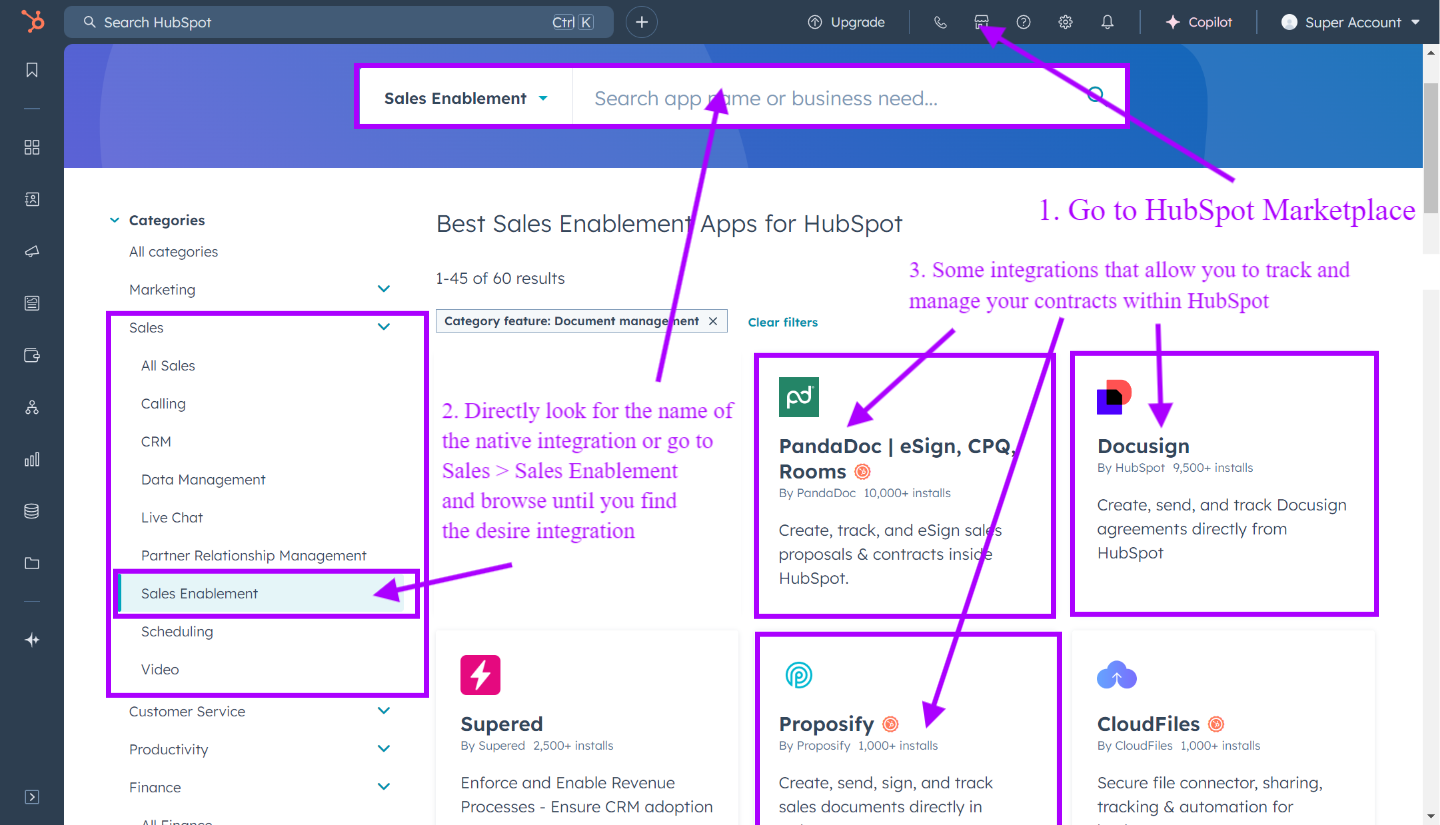Open HubSpot notifications bell

(x=1107, y=21)
